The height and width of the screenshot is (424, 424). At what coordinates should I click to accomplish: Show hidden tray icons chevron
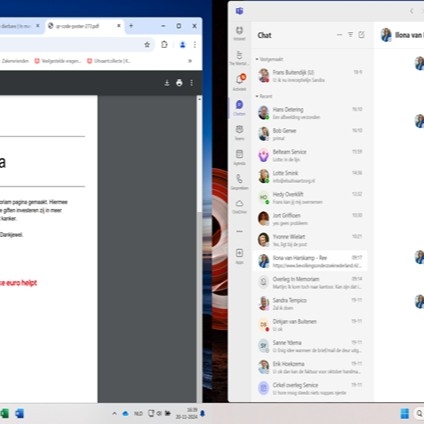point(114,414)
